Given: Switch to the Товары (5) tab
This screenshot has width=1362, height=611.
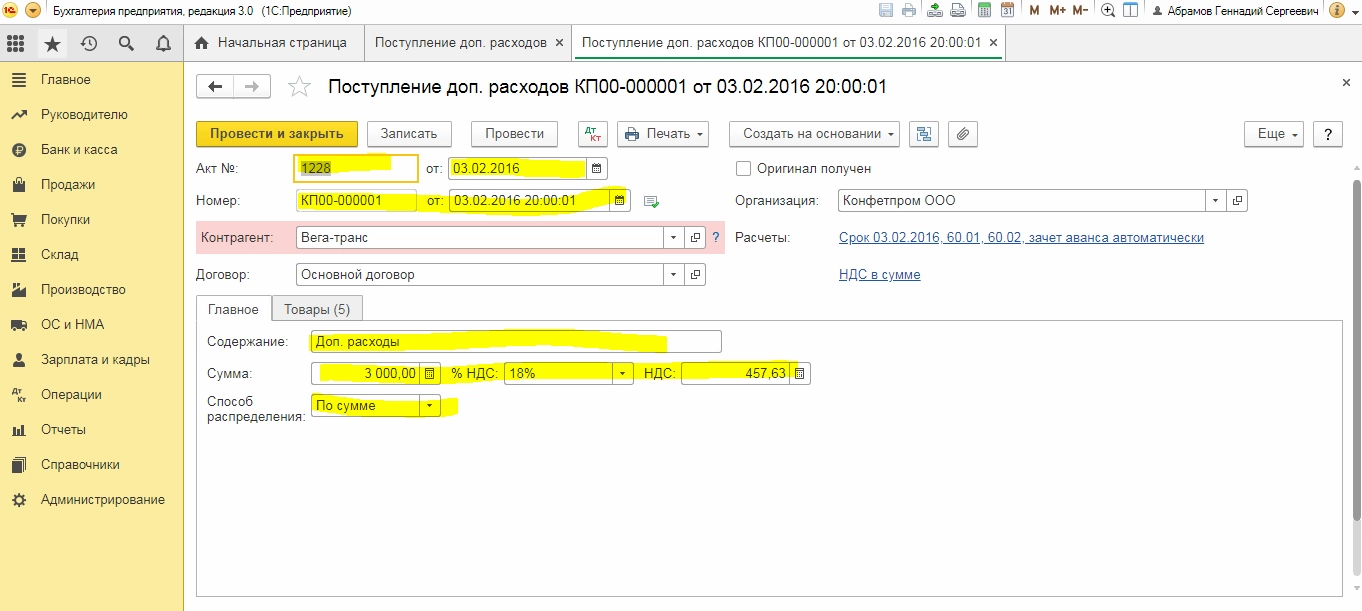Looking at the screenshot, I should [317, 309].
